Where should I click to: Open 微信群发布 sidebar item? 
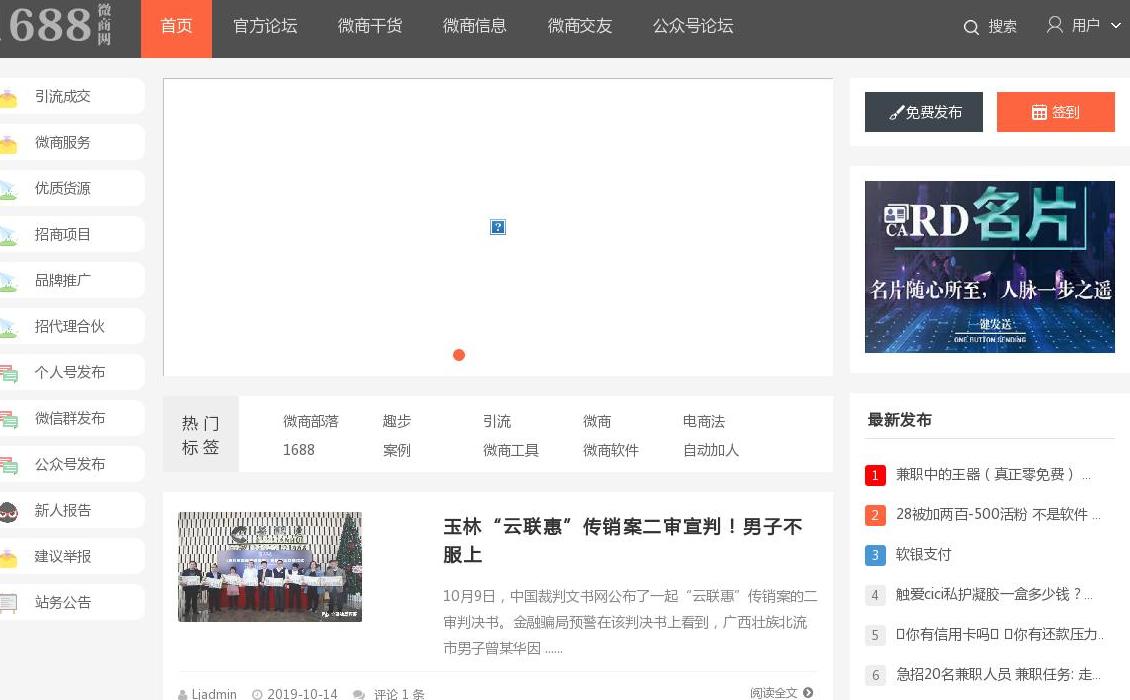click(x=70, y=419)
